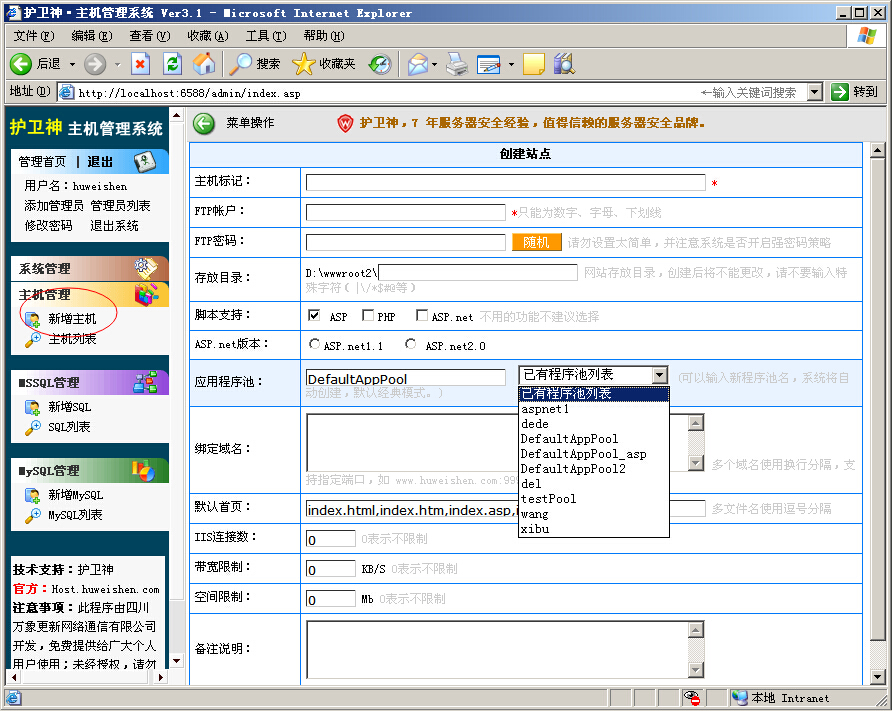Enable the PHP script support checkbox
The height and width of the screenshot is (711, 892).
(x=367, y=316)
